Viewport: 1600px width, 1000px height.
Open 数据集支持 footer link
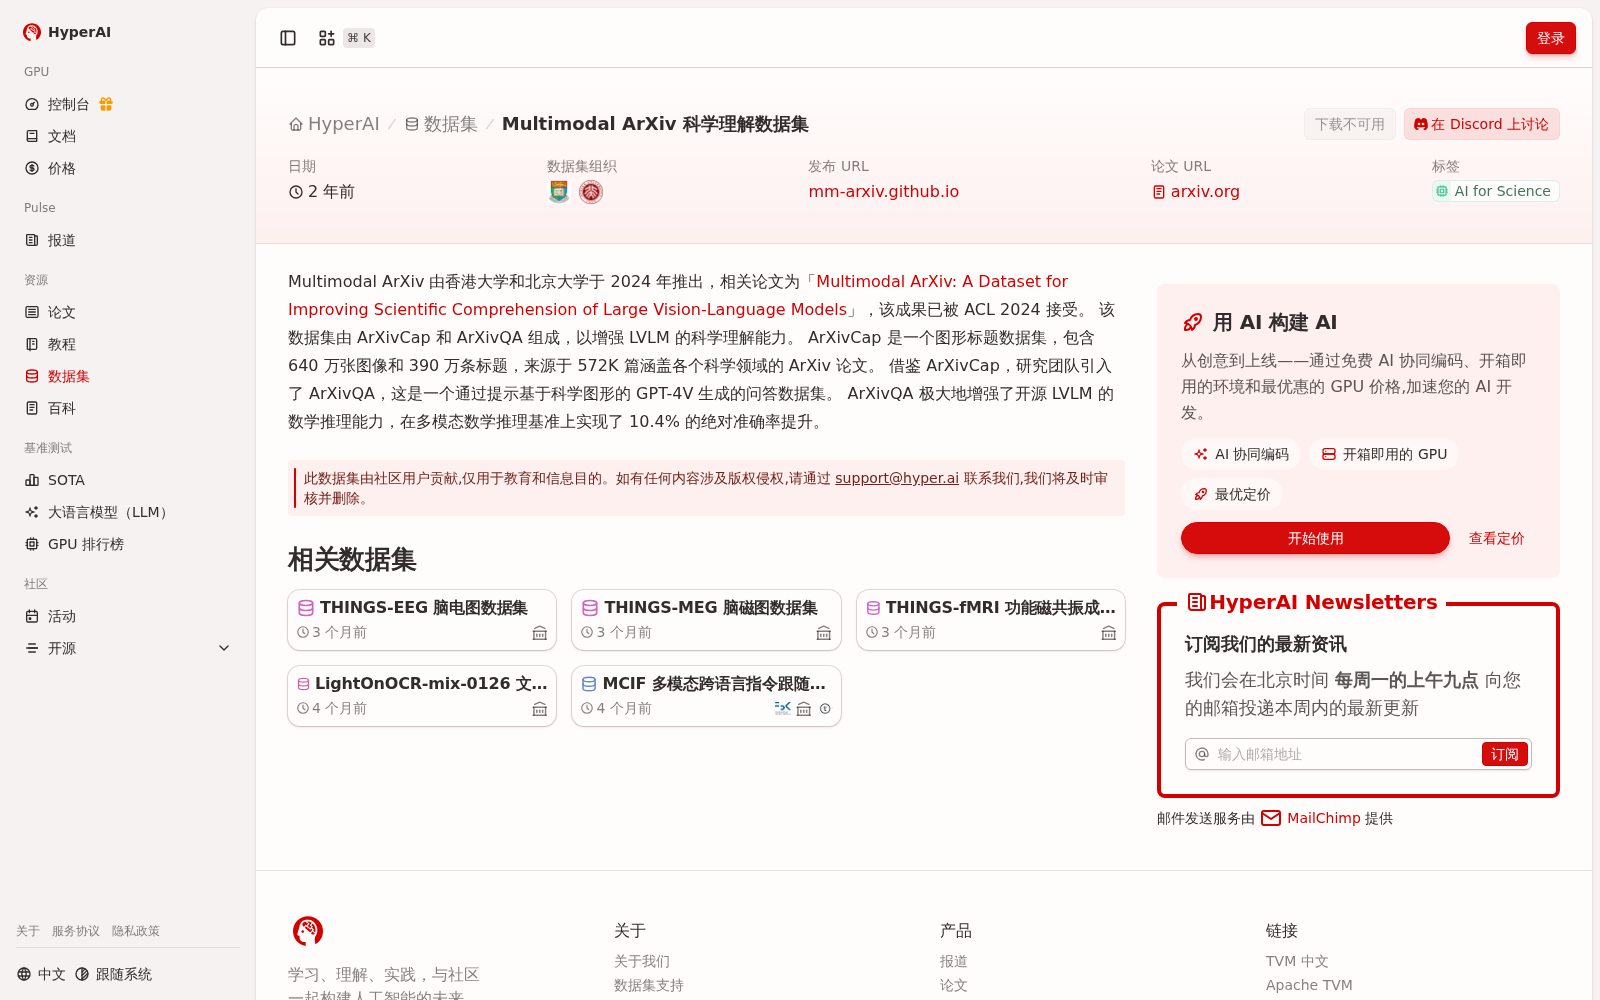pos(649,985)
